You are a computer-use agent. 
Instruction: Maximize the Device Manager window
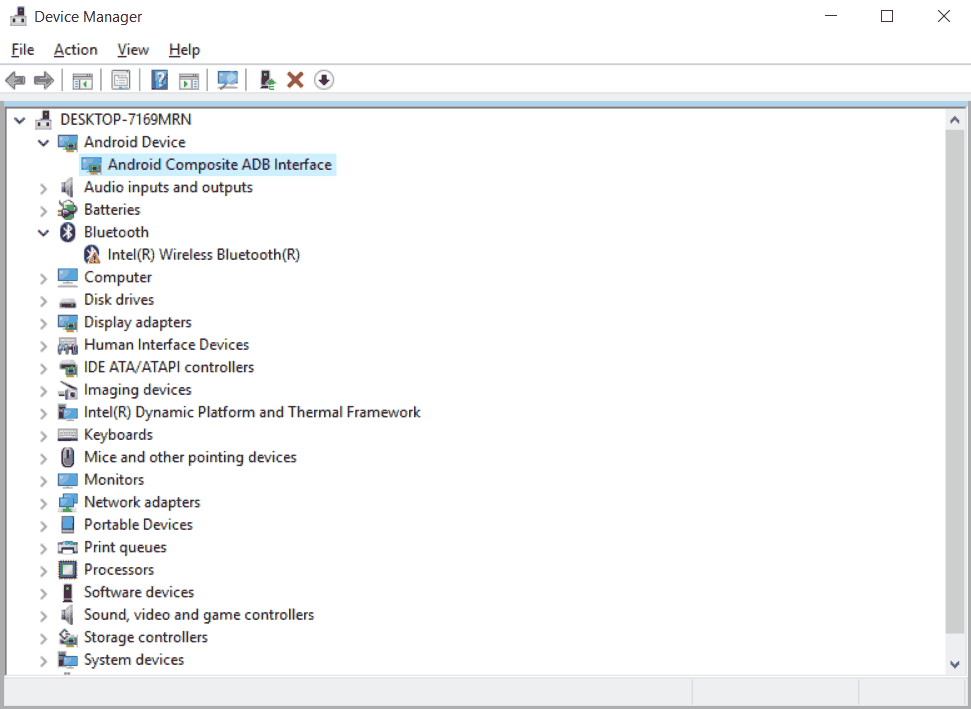[887, 16]
